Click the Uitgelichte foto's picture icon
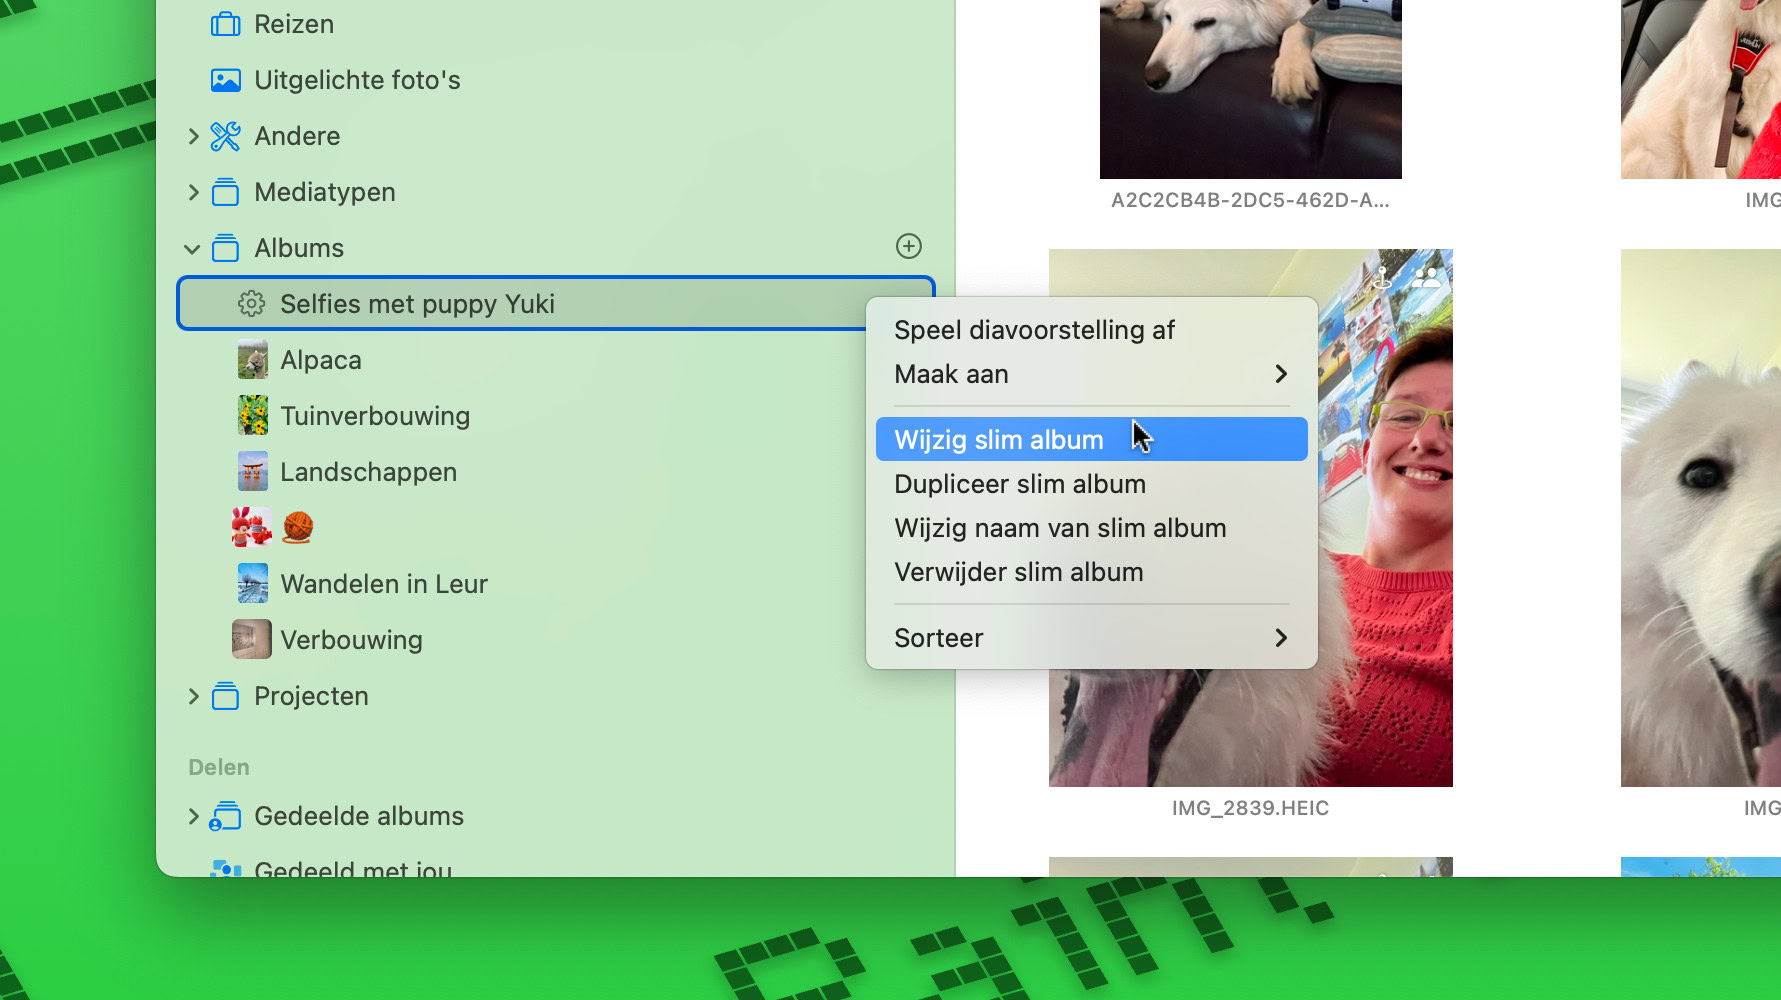1781x1000 pixels. (x=225, y=80)
